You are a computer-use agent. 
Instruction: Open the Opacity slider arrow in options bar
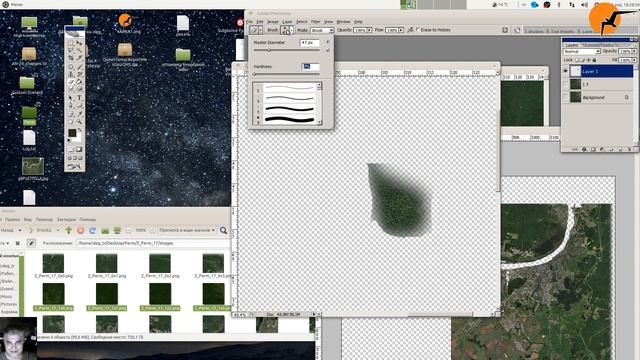pyautogui.click(x=369, y=30)
